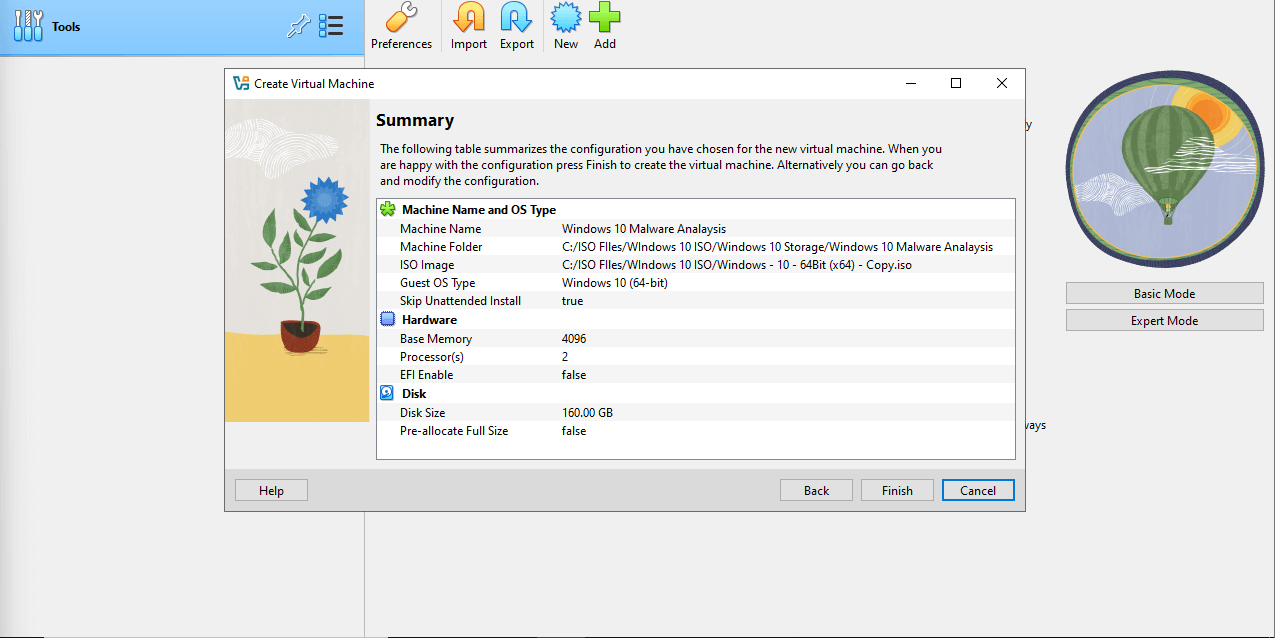1275x638 pixels.
Task: Click the VirtualBox icon in the dialog title bar
Action: [x=240, y=84]
